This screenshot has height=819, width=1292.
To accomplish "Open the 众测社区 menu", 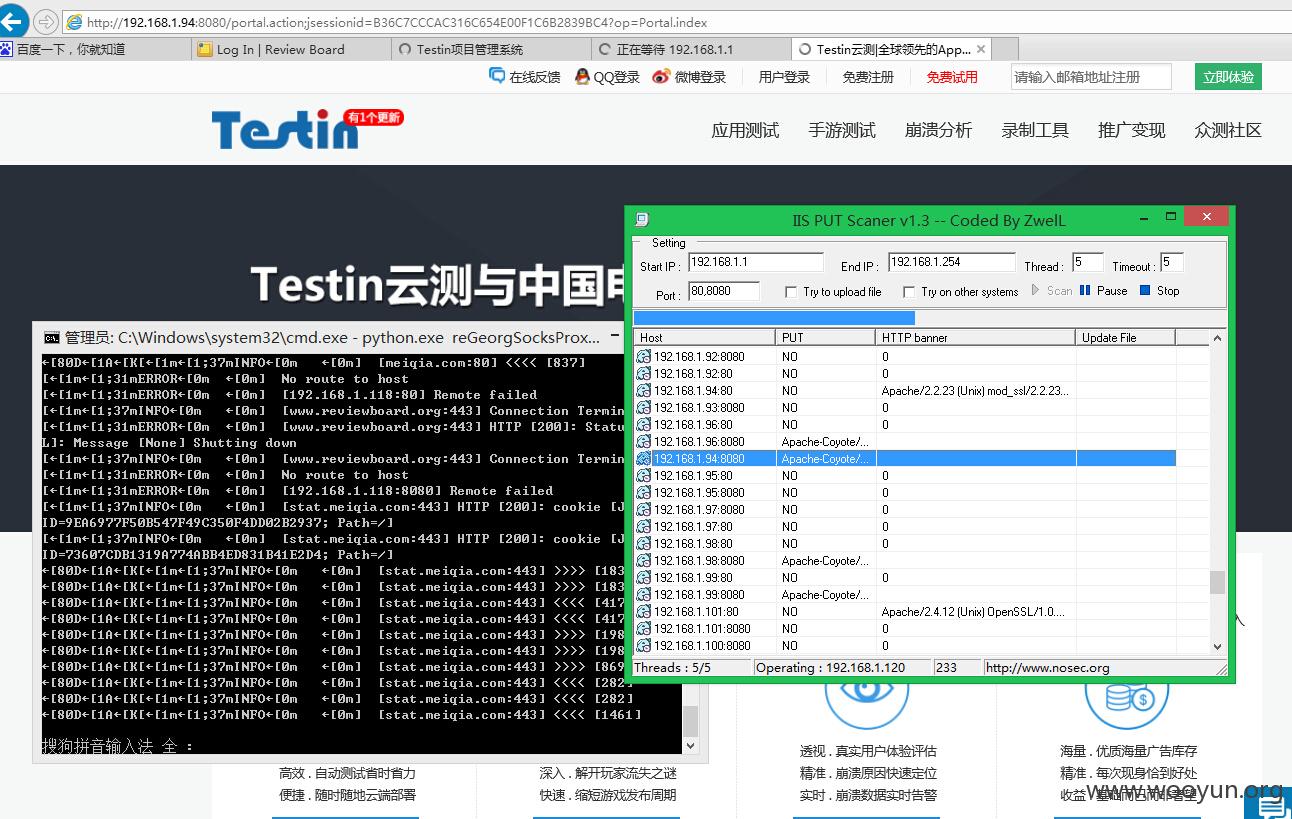I will click(x=1228, y=130).
